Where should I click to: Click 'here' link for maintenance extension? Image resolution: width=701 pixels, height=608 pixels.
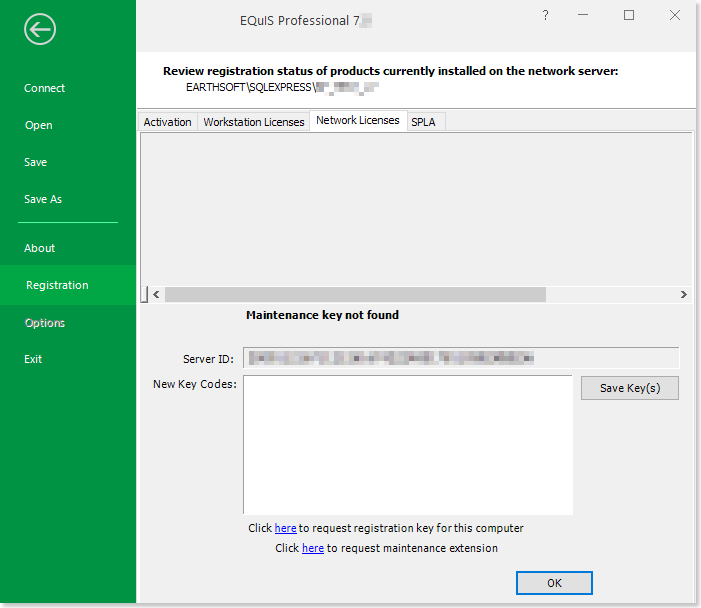[313, 548]
